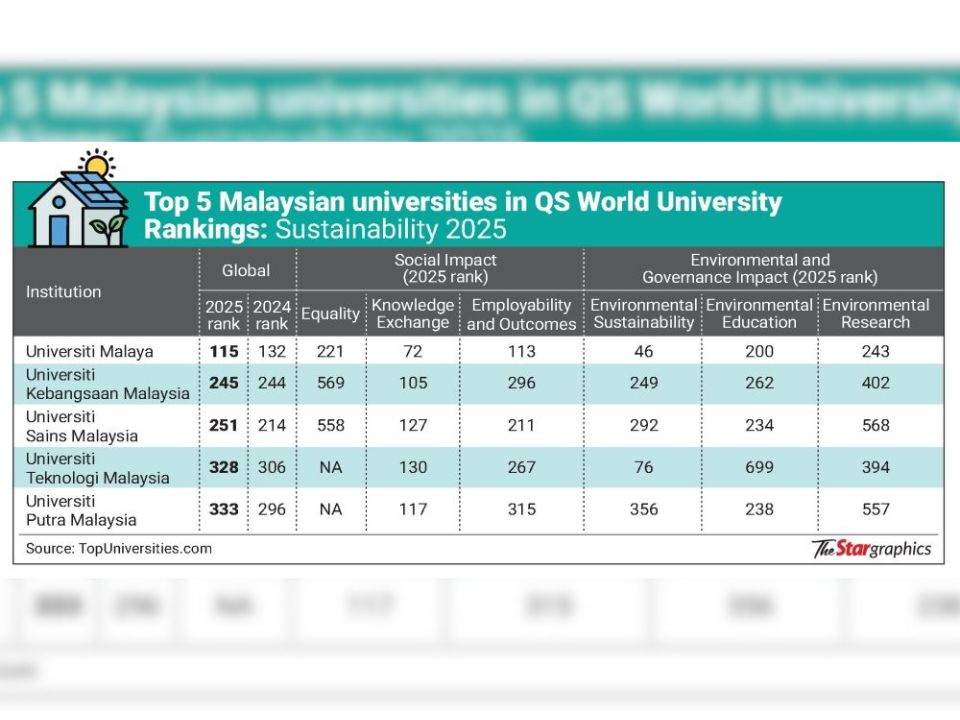Click the 'Social Impact (2025 rank)' header

tap(445, 268)
